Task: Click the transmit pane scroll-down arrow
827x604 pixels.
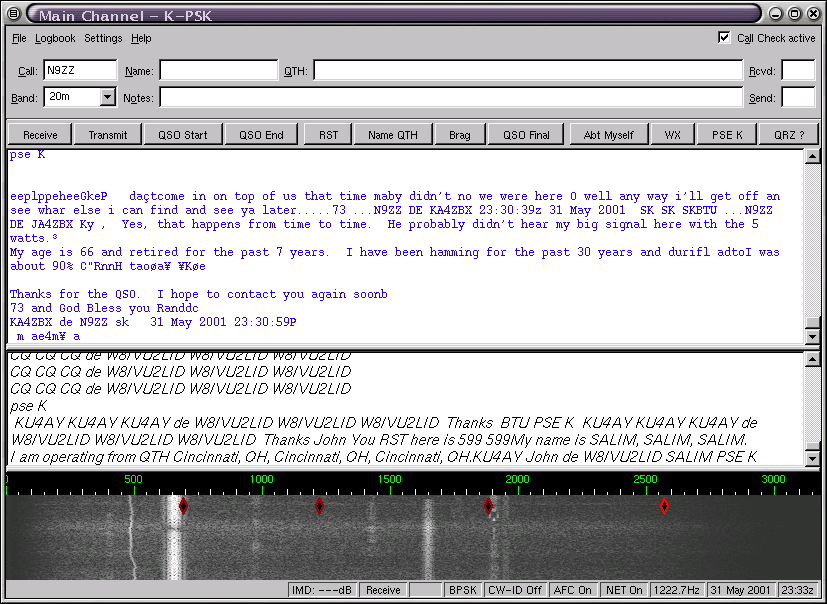Action: tap(812, 458)
